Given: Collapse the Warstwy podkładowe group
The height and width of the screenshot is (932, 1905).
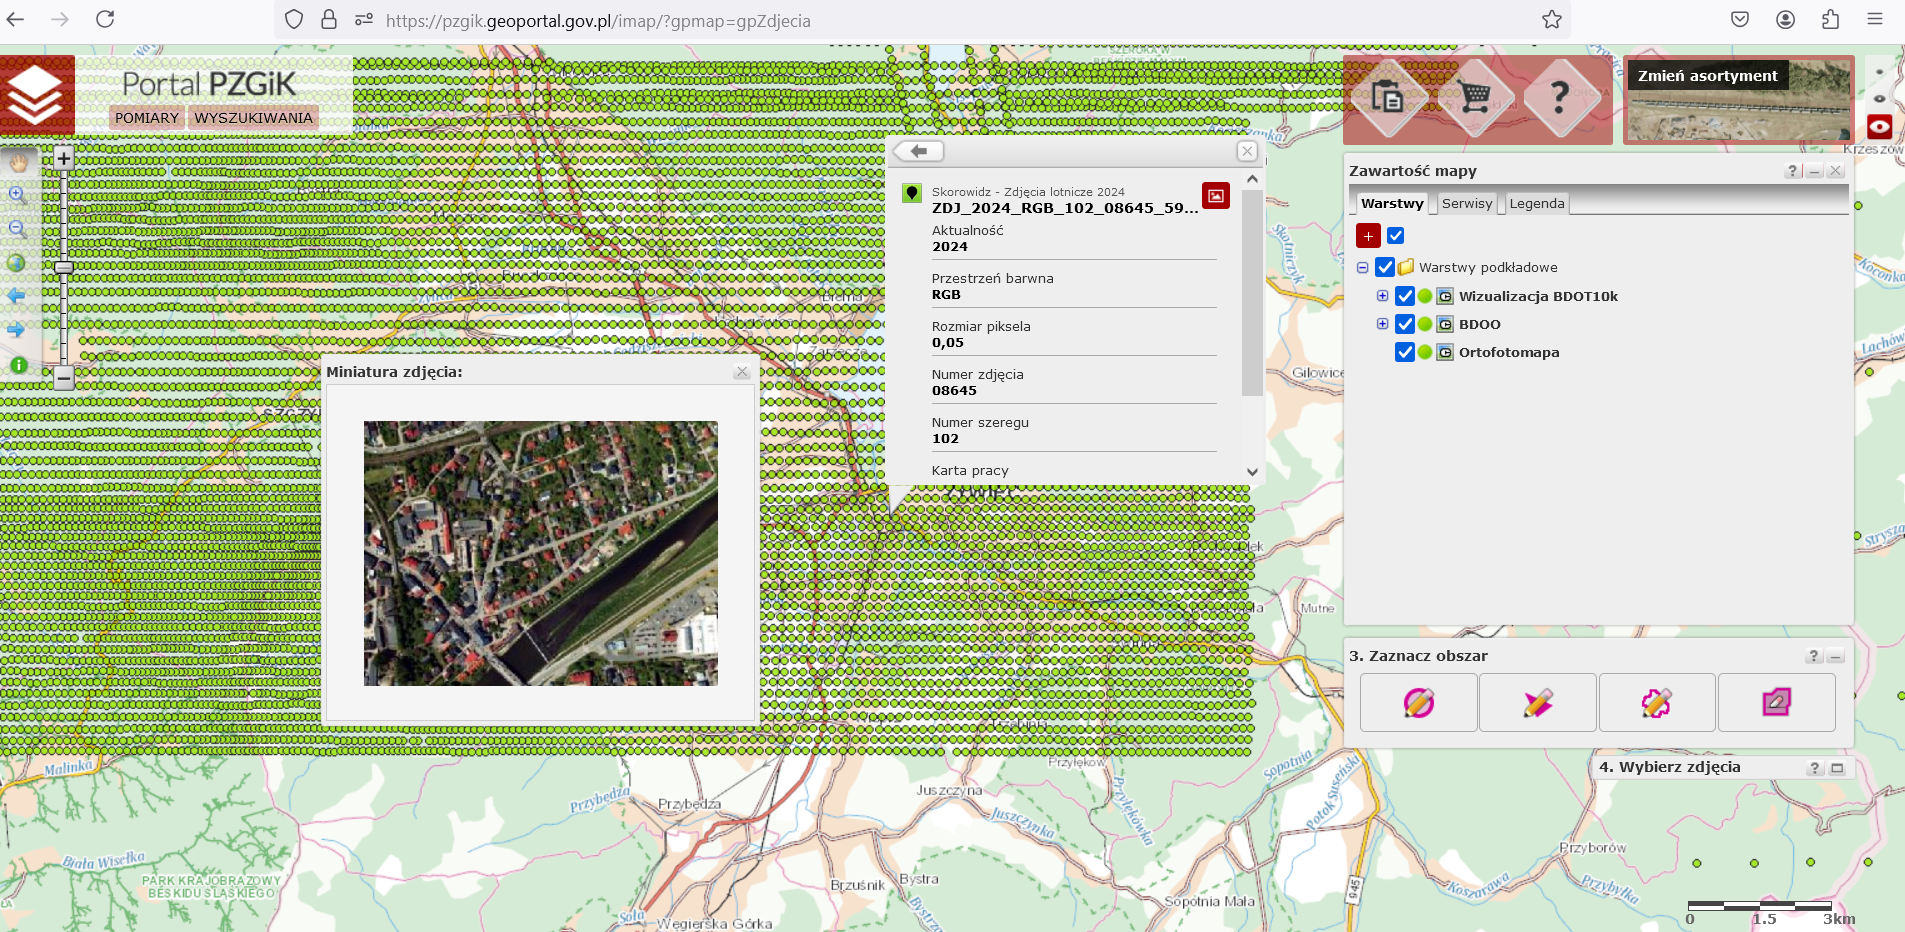Looking at the screenshot, I should click(x=1362, y=268).
